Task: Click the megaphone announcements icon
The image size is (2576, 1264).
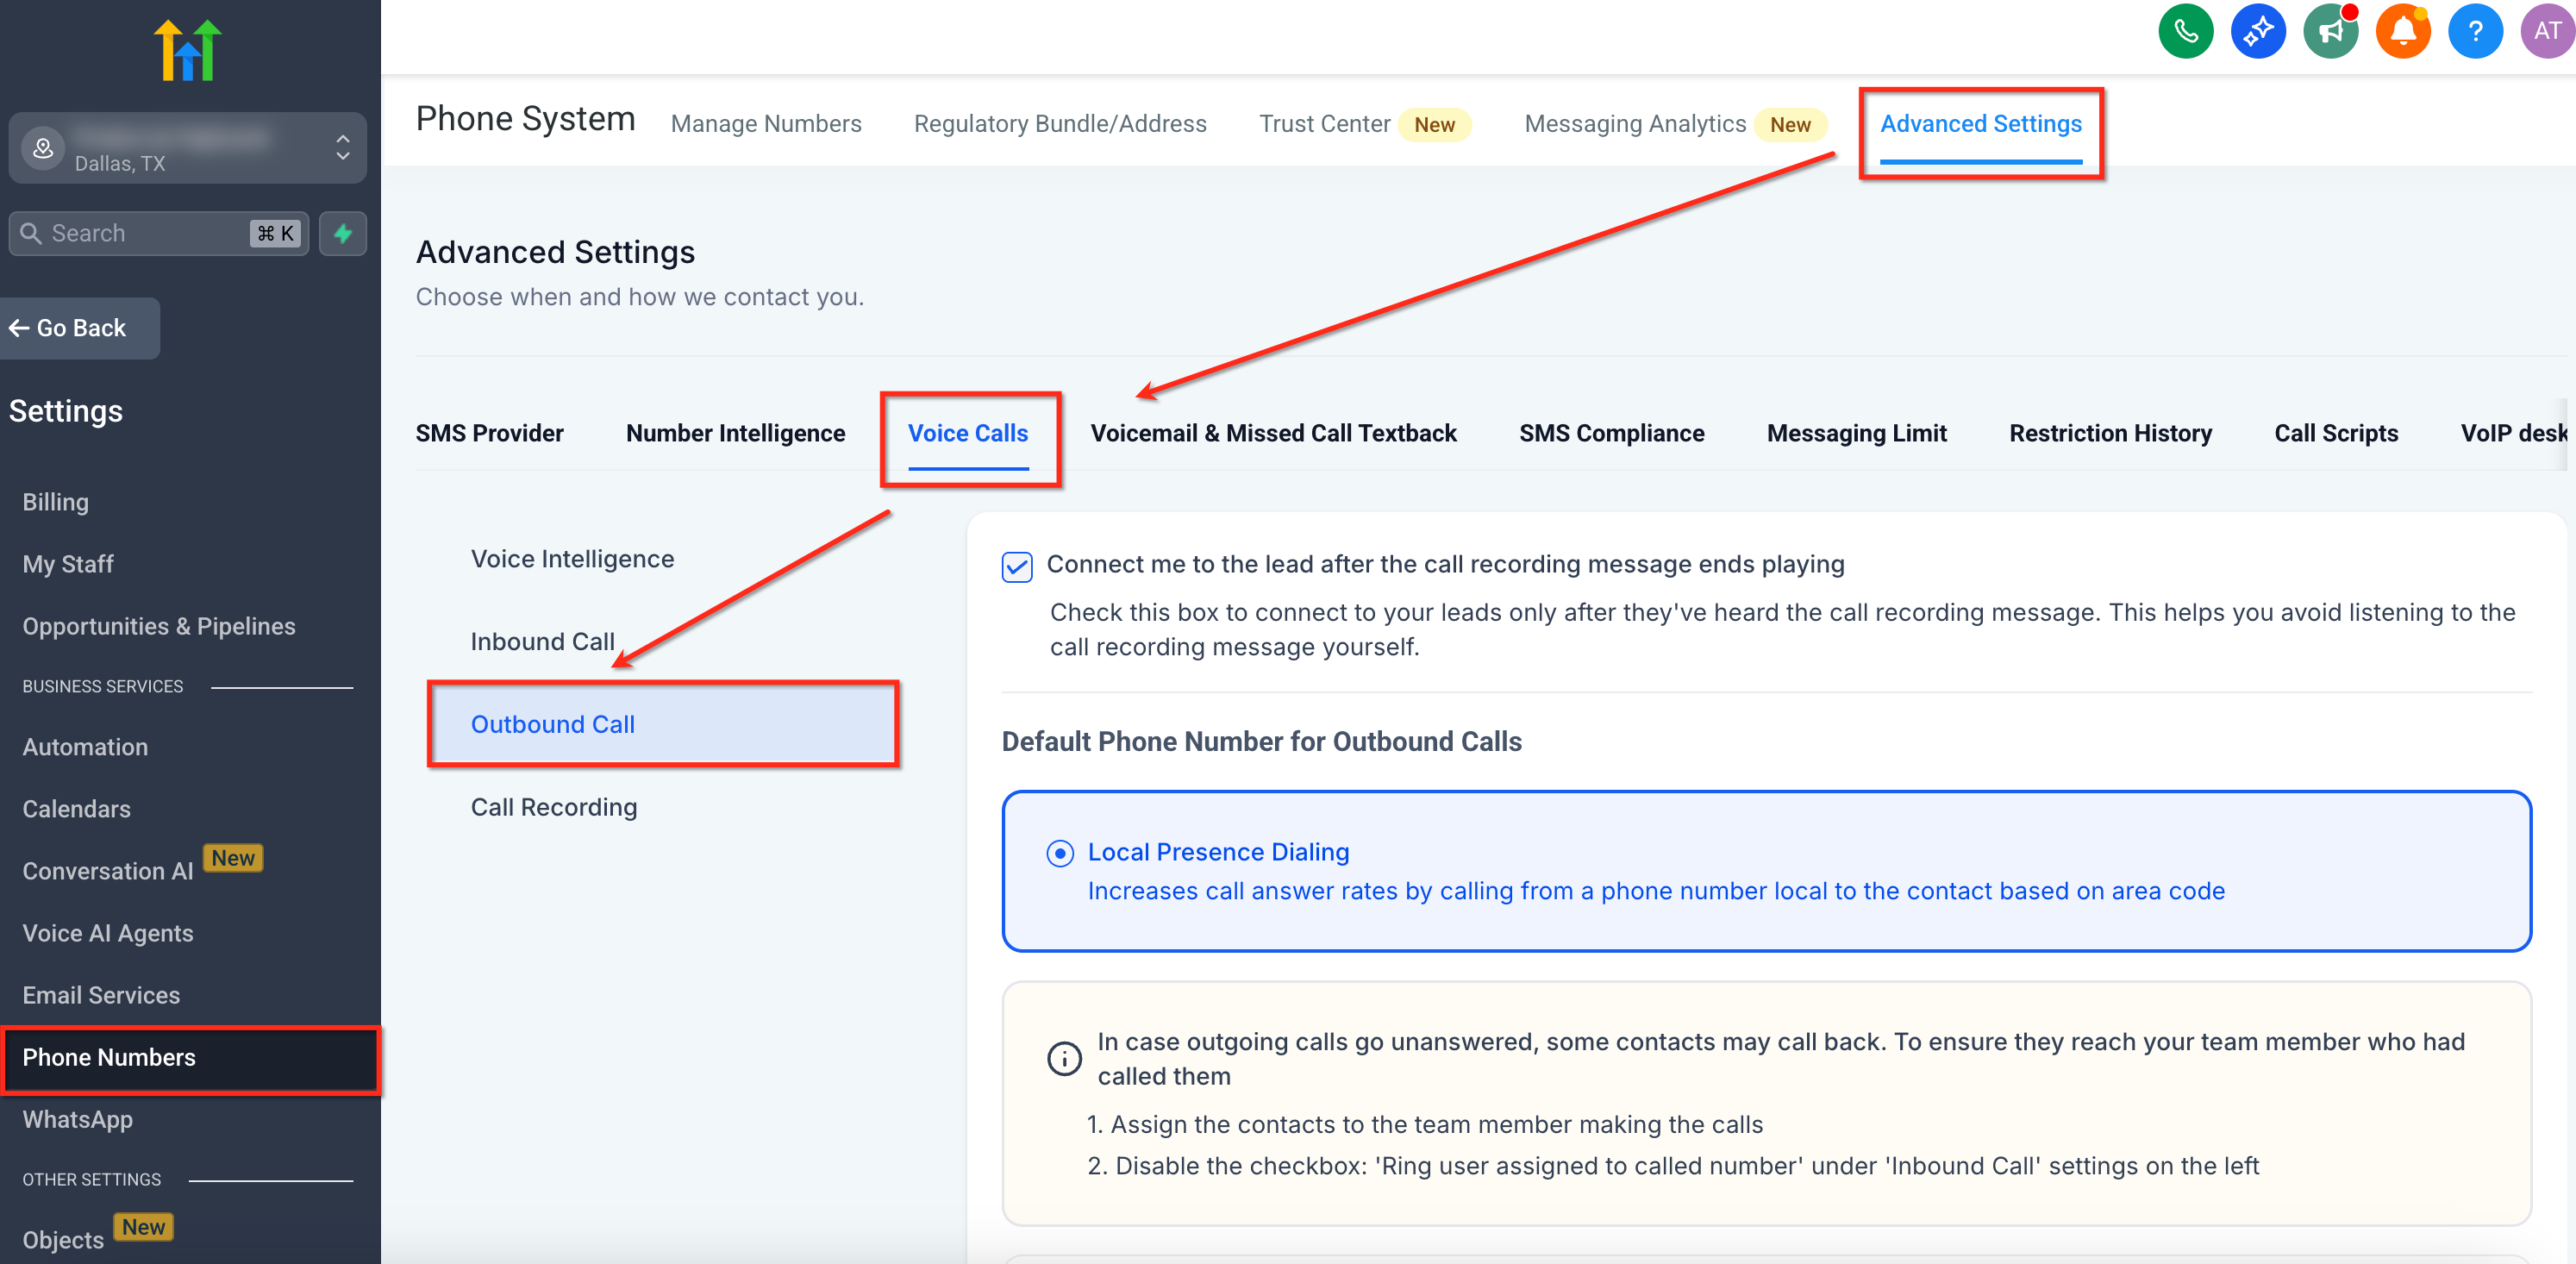Action: [2330, 32]
